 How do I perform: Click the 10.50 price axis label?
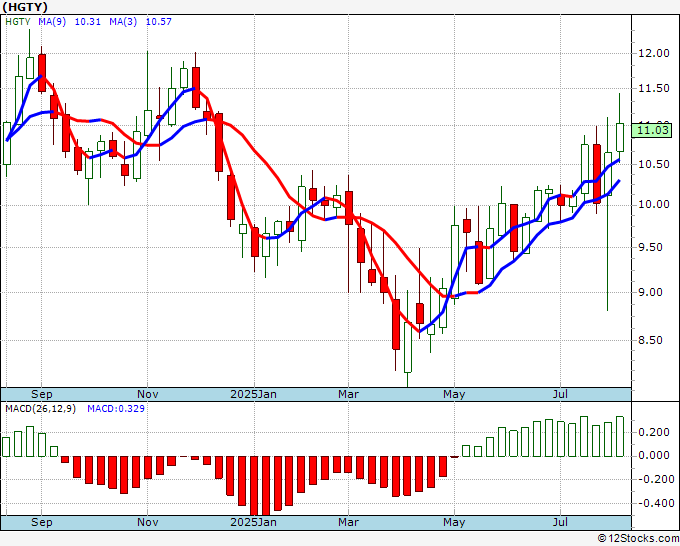[654, 164]
